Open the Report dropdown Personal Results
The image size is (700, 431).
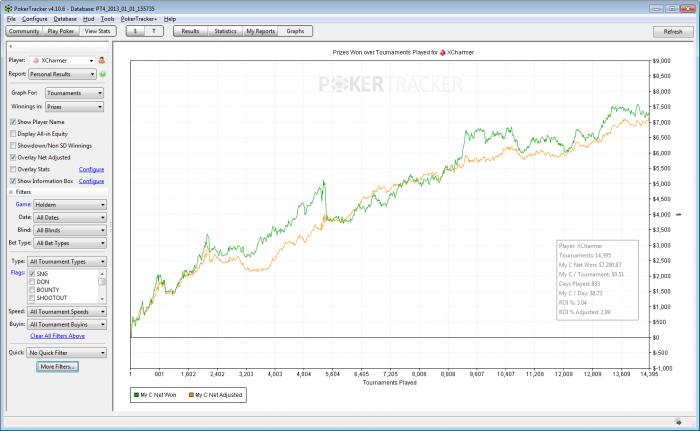coord(62,74)
